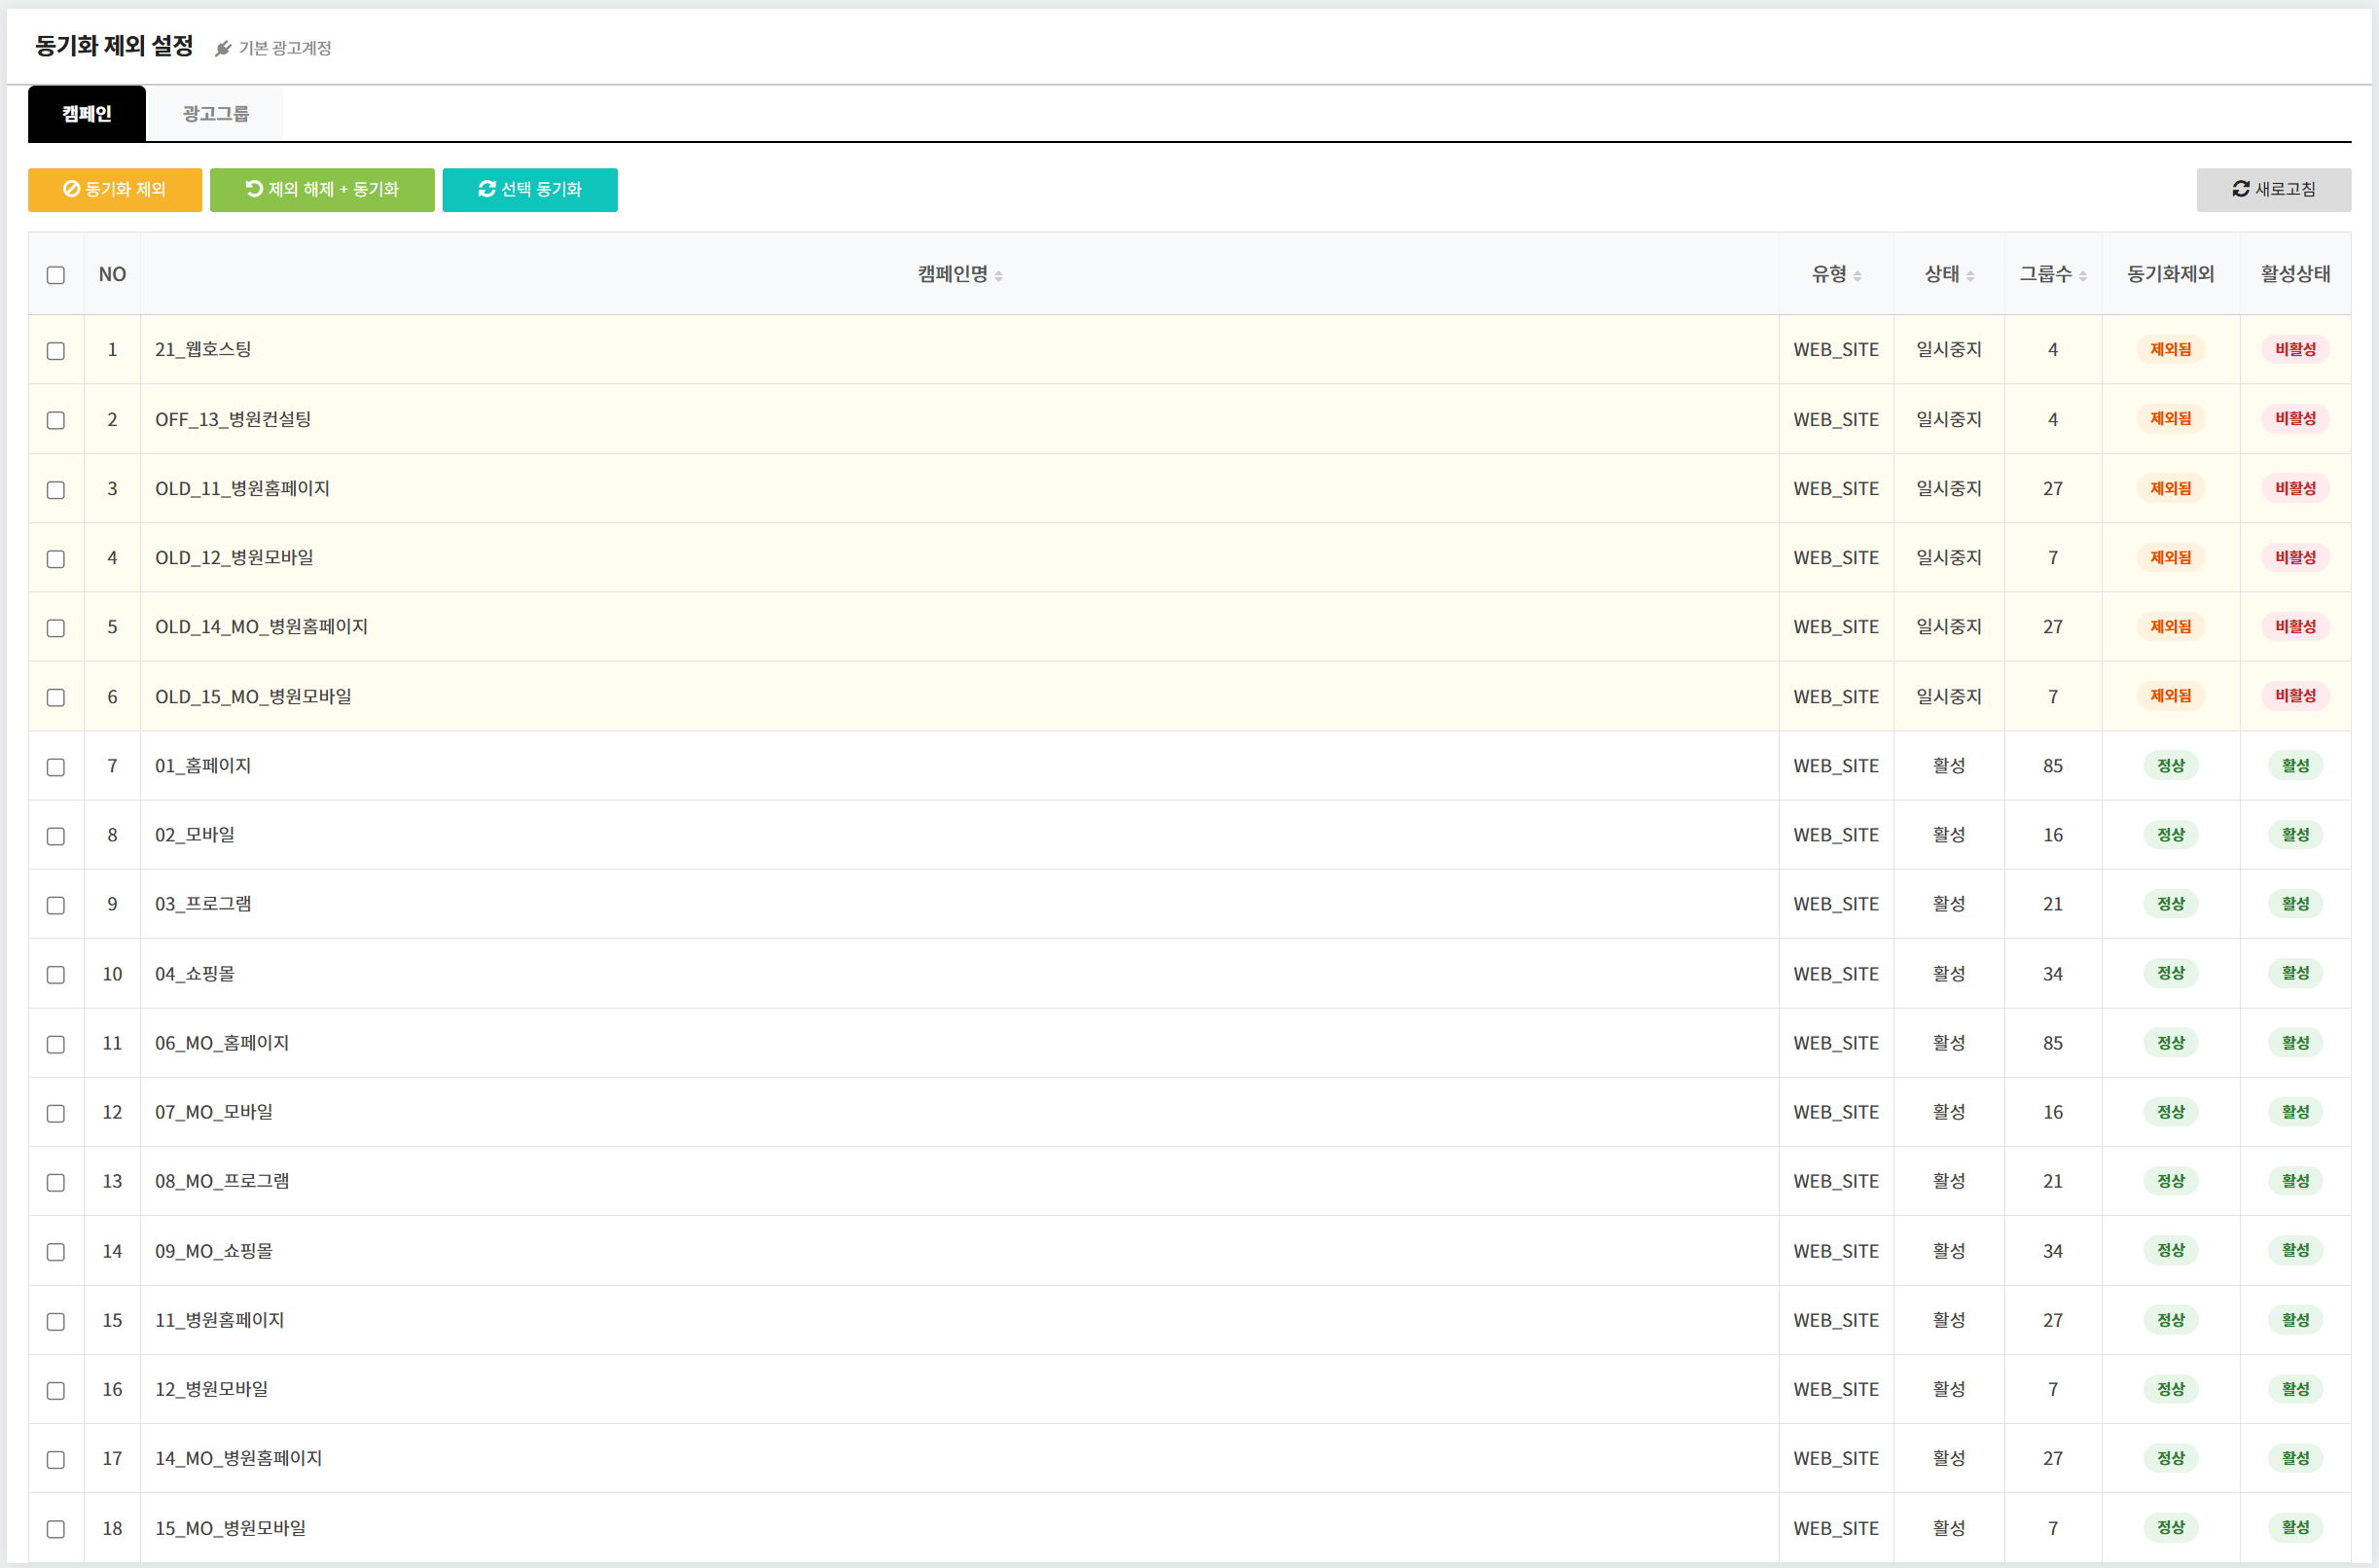Toggle the select-all checkbox in the header
Screen dimensions: 2379x1568
pyautogui.click(x=56, y=275)
